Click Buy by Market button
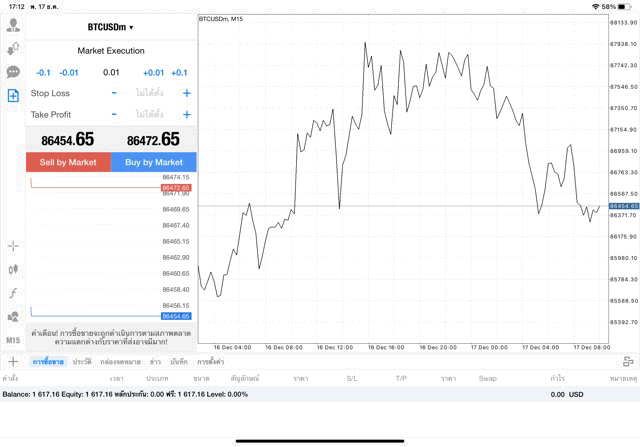640x447 pixels. (154, 162)
